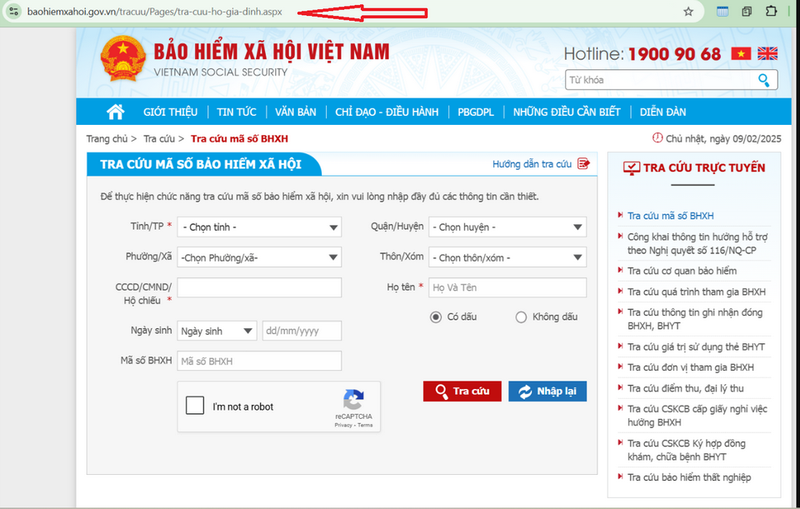Open Tra cứu điểm thu, đại lý thu
The height and width of the screenshot is (509, 800).
[685, 388]
